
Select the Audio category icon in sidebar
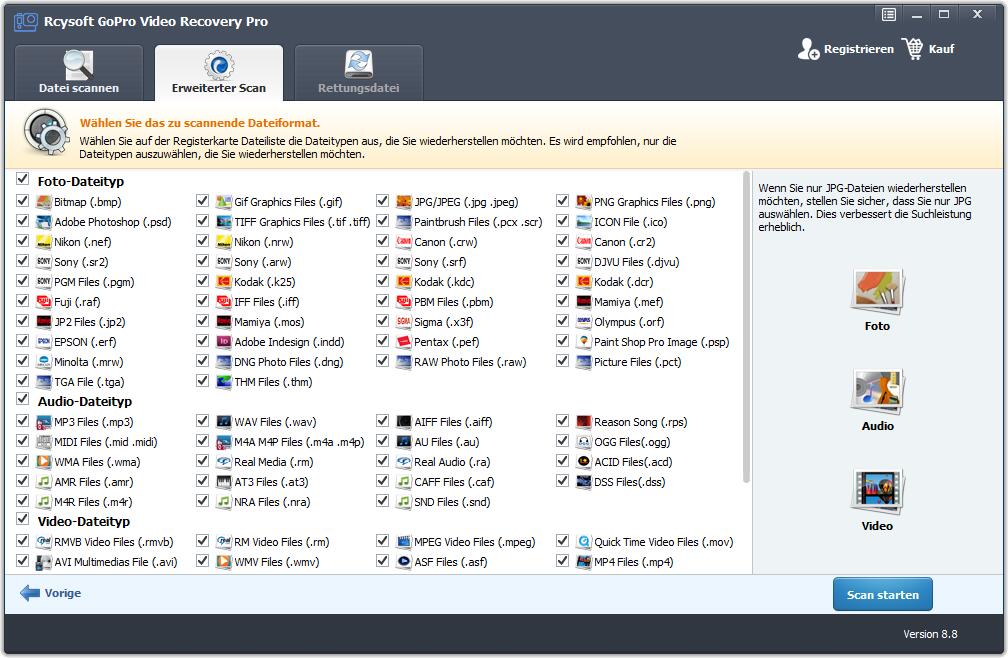(878, 391)
